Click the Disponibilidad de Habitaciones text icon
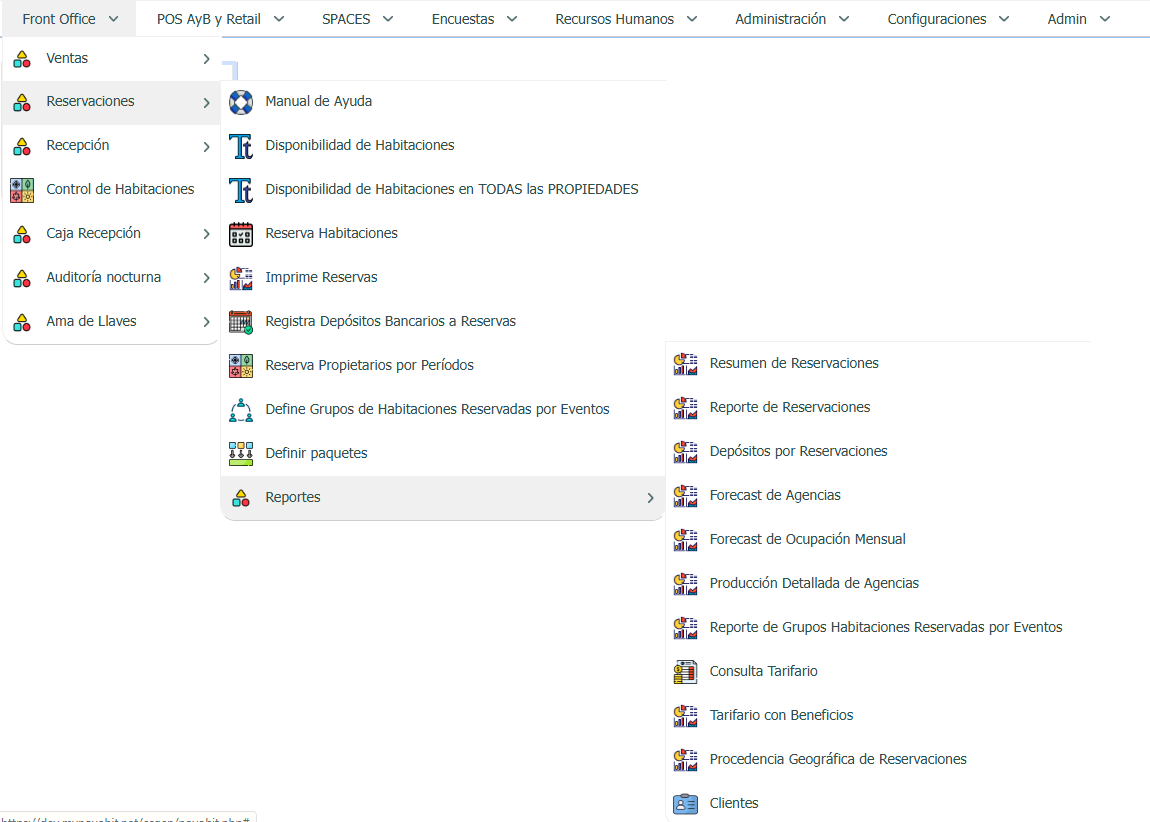 click(241, 146)
